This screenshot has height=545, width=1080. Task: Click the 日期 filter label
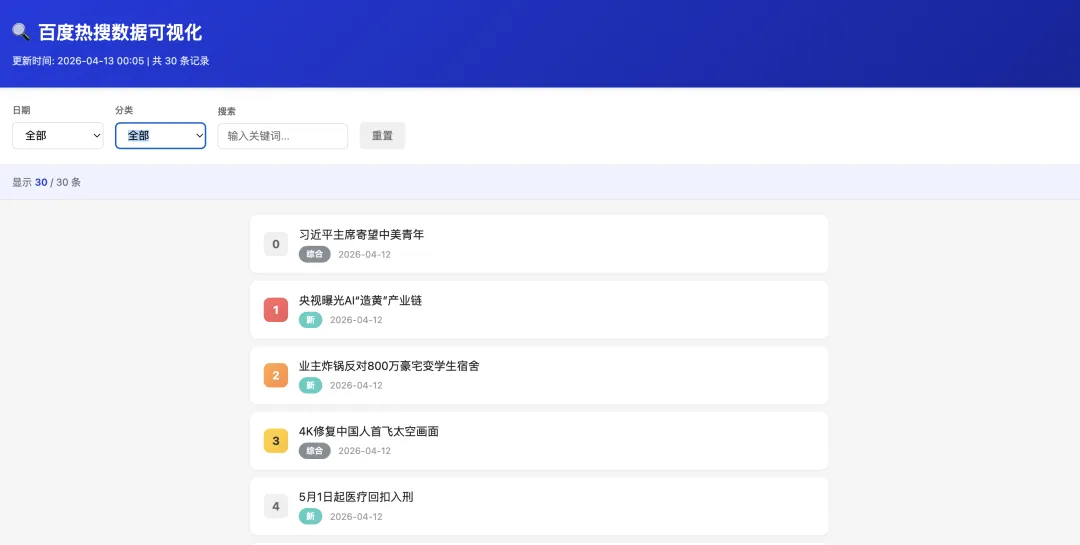click(21, 110)
